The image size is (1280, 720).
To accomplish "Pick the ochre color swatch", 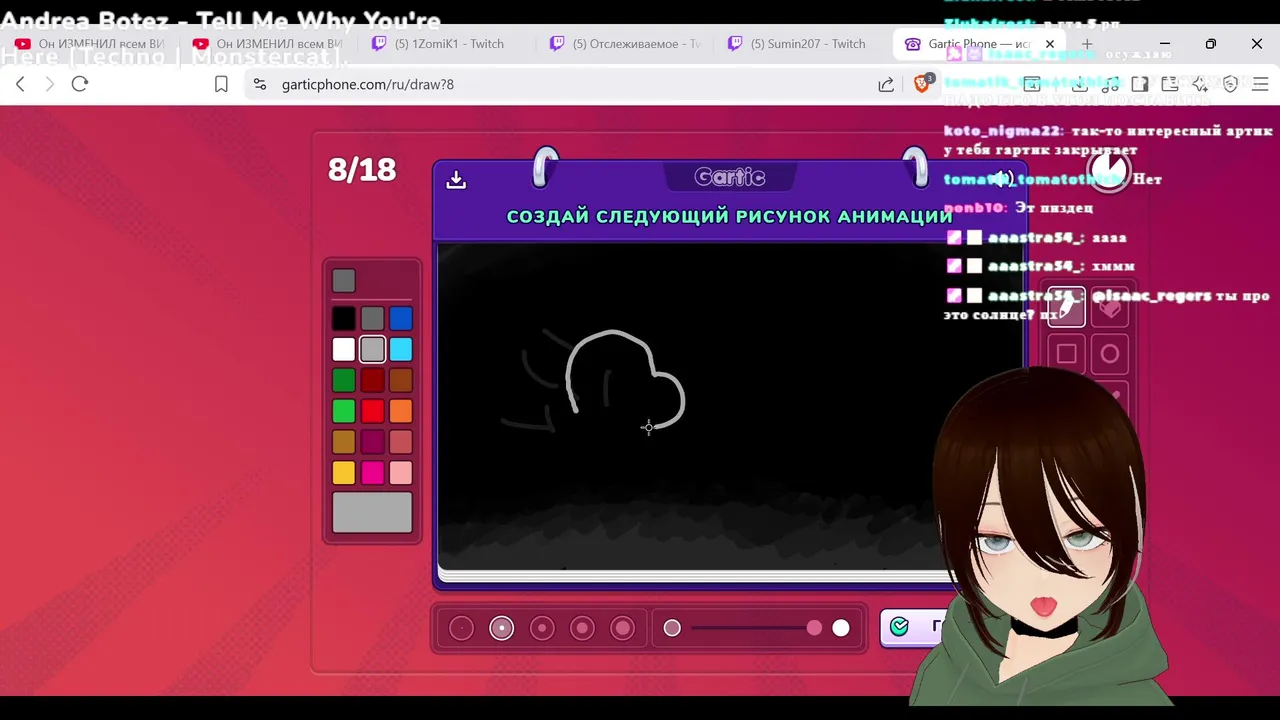I will (344, 442).
